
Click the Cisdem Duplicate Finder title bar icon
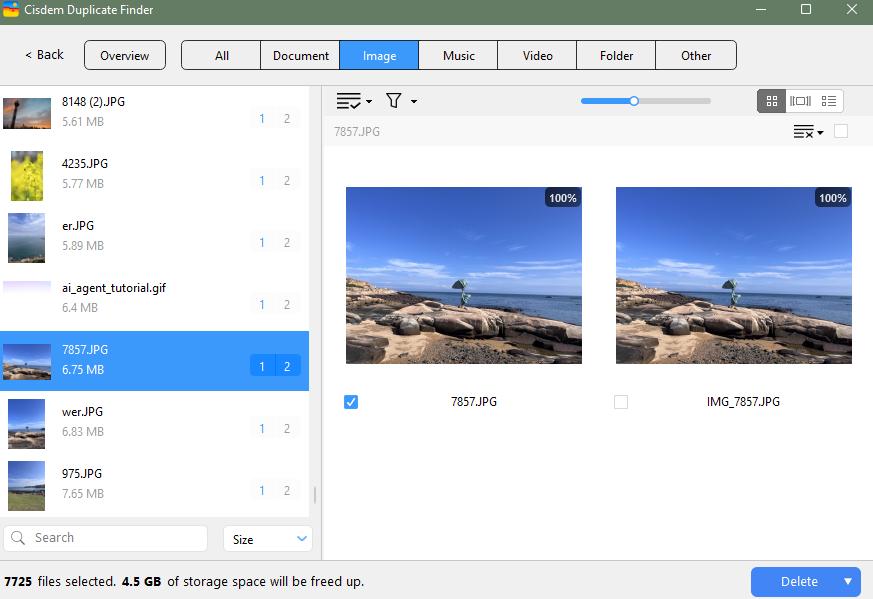pyautogui.click(x=13, y=10)
